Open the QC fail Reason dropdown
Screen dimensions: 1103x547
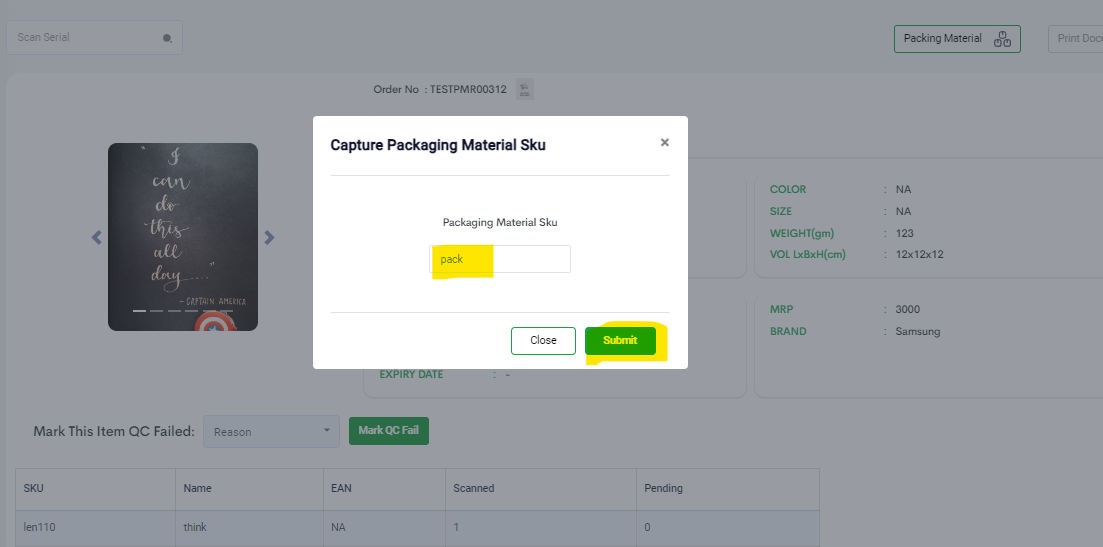pyautogui.click(x=271, y=431)
